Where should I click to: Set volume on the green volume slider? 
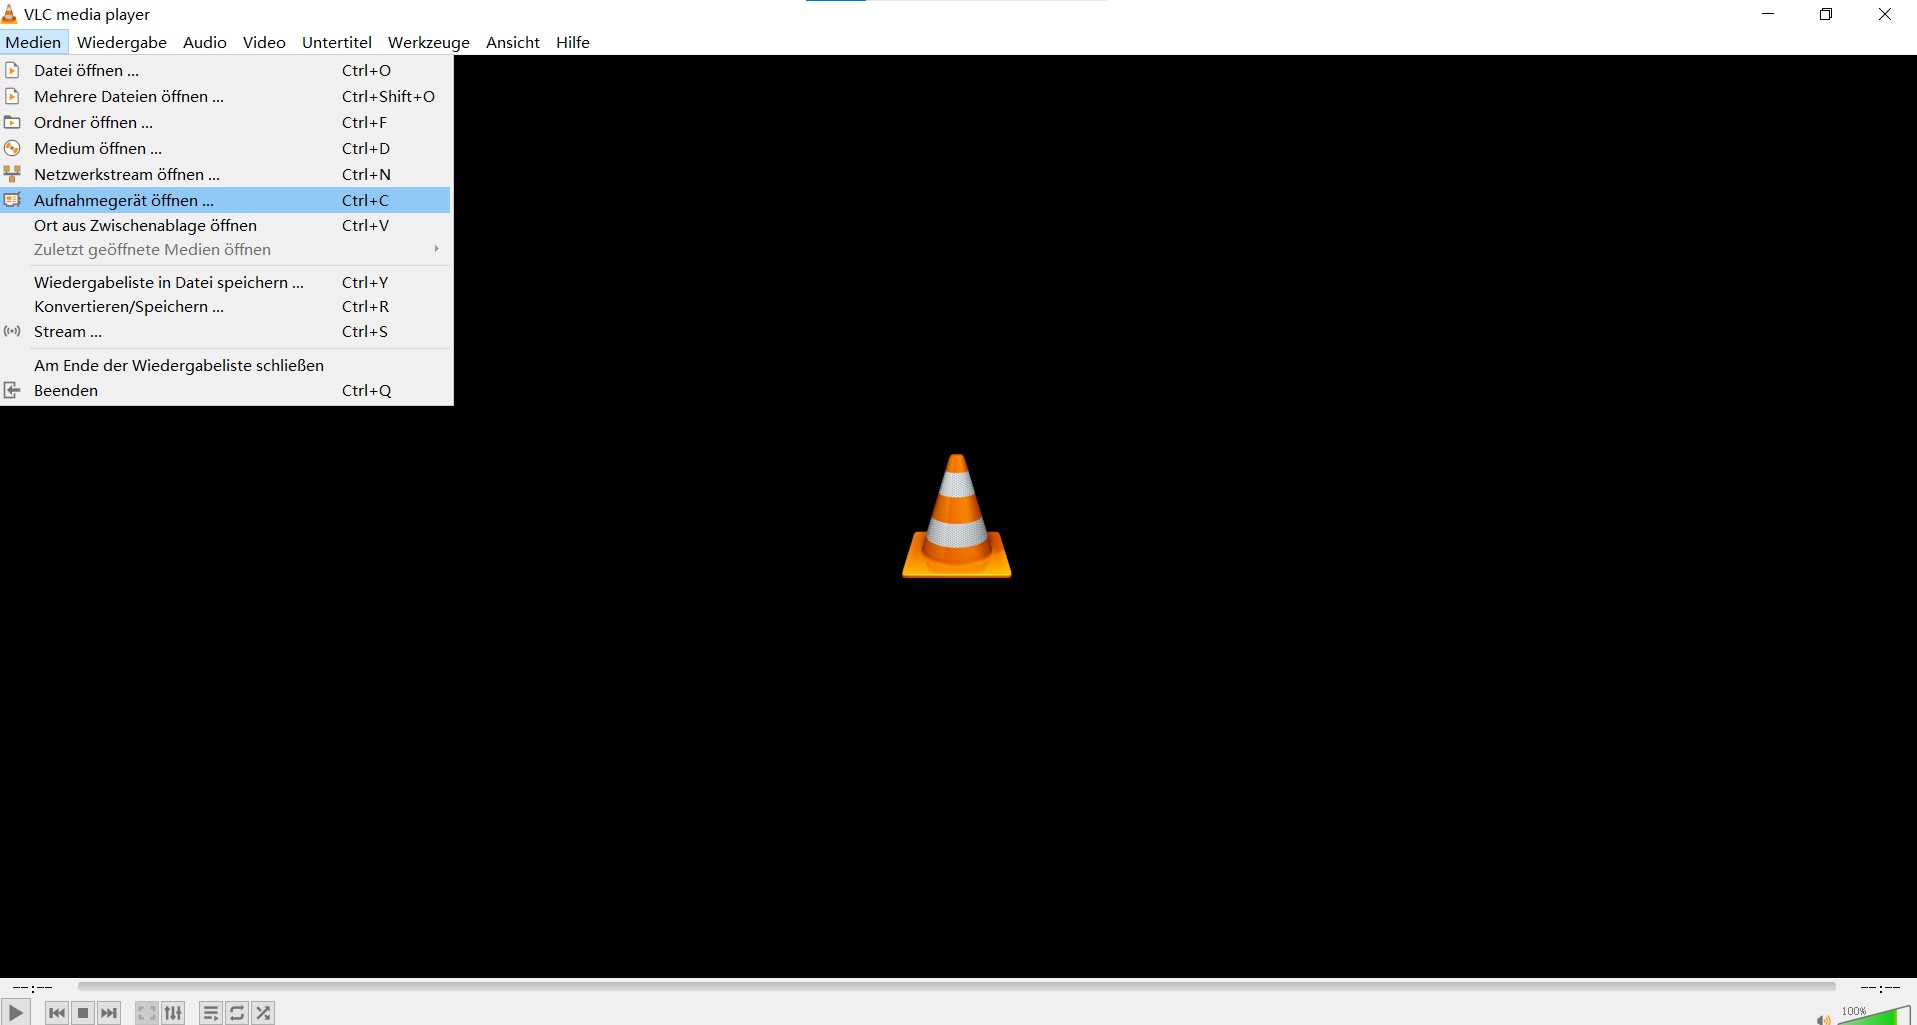click(1875, 1016)
